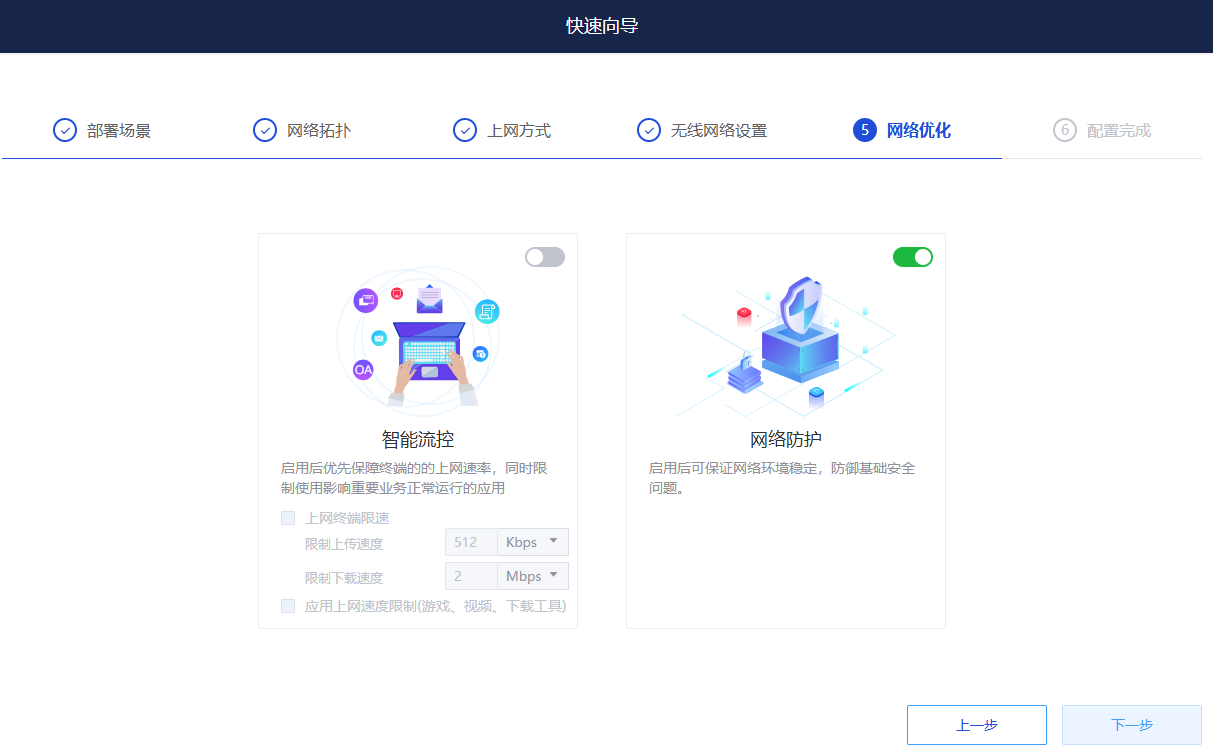This screenshot has height=749, width=1213.
Task: Click the upload speed 512 input field
Action: pyautogui.click(x=471, y=542)
